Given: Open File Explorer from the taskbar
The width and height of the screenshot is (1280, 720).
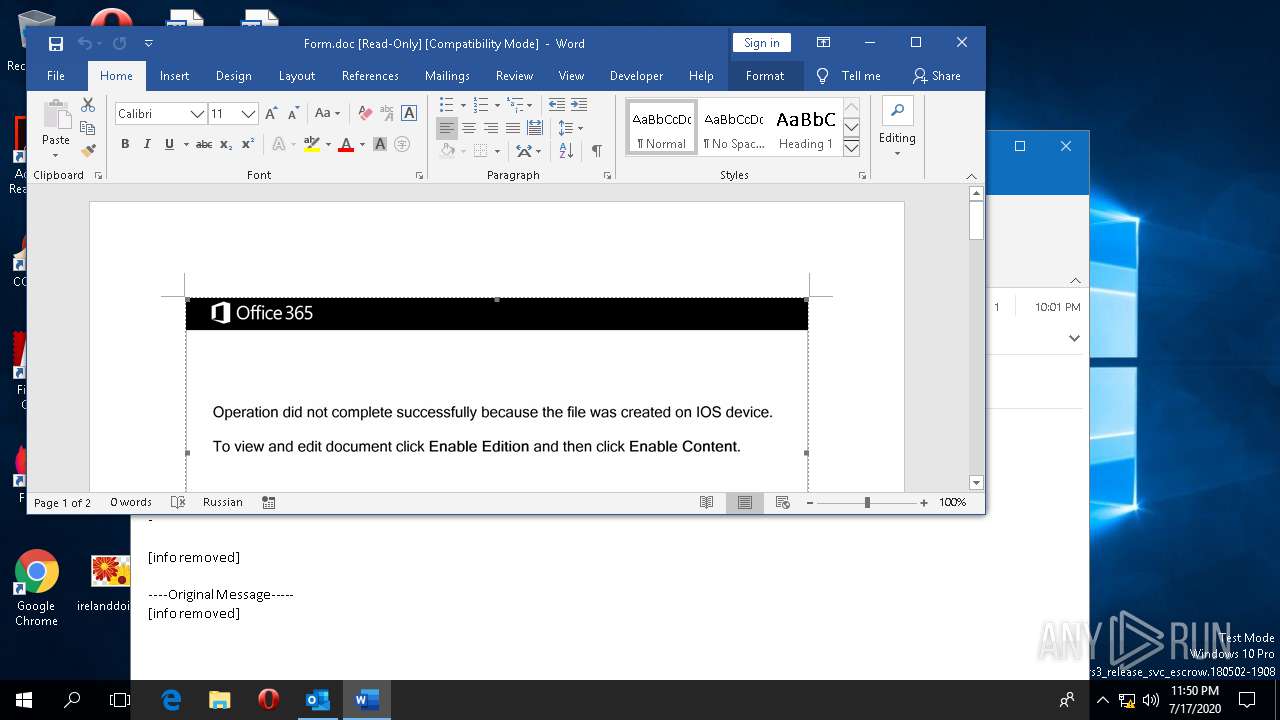Looking at the screenshot, I should (x=219, y=700).
